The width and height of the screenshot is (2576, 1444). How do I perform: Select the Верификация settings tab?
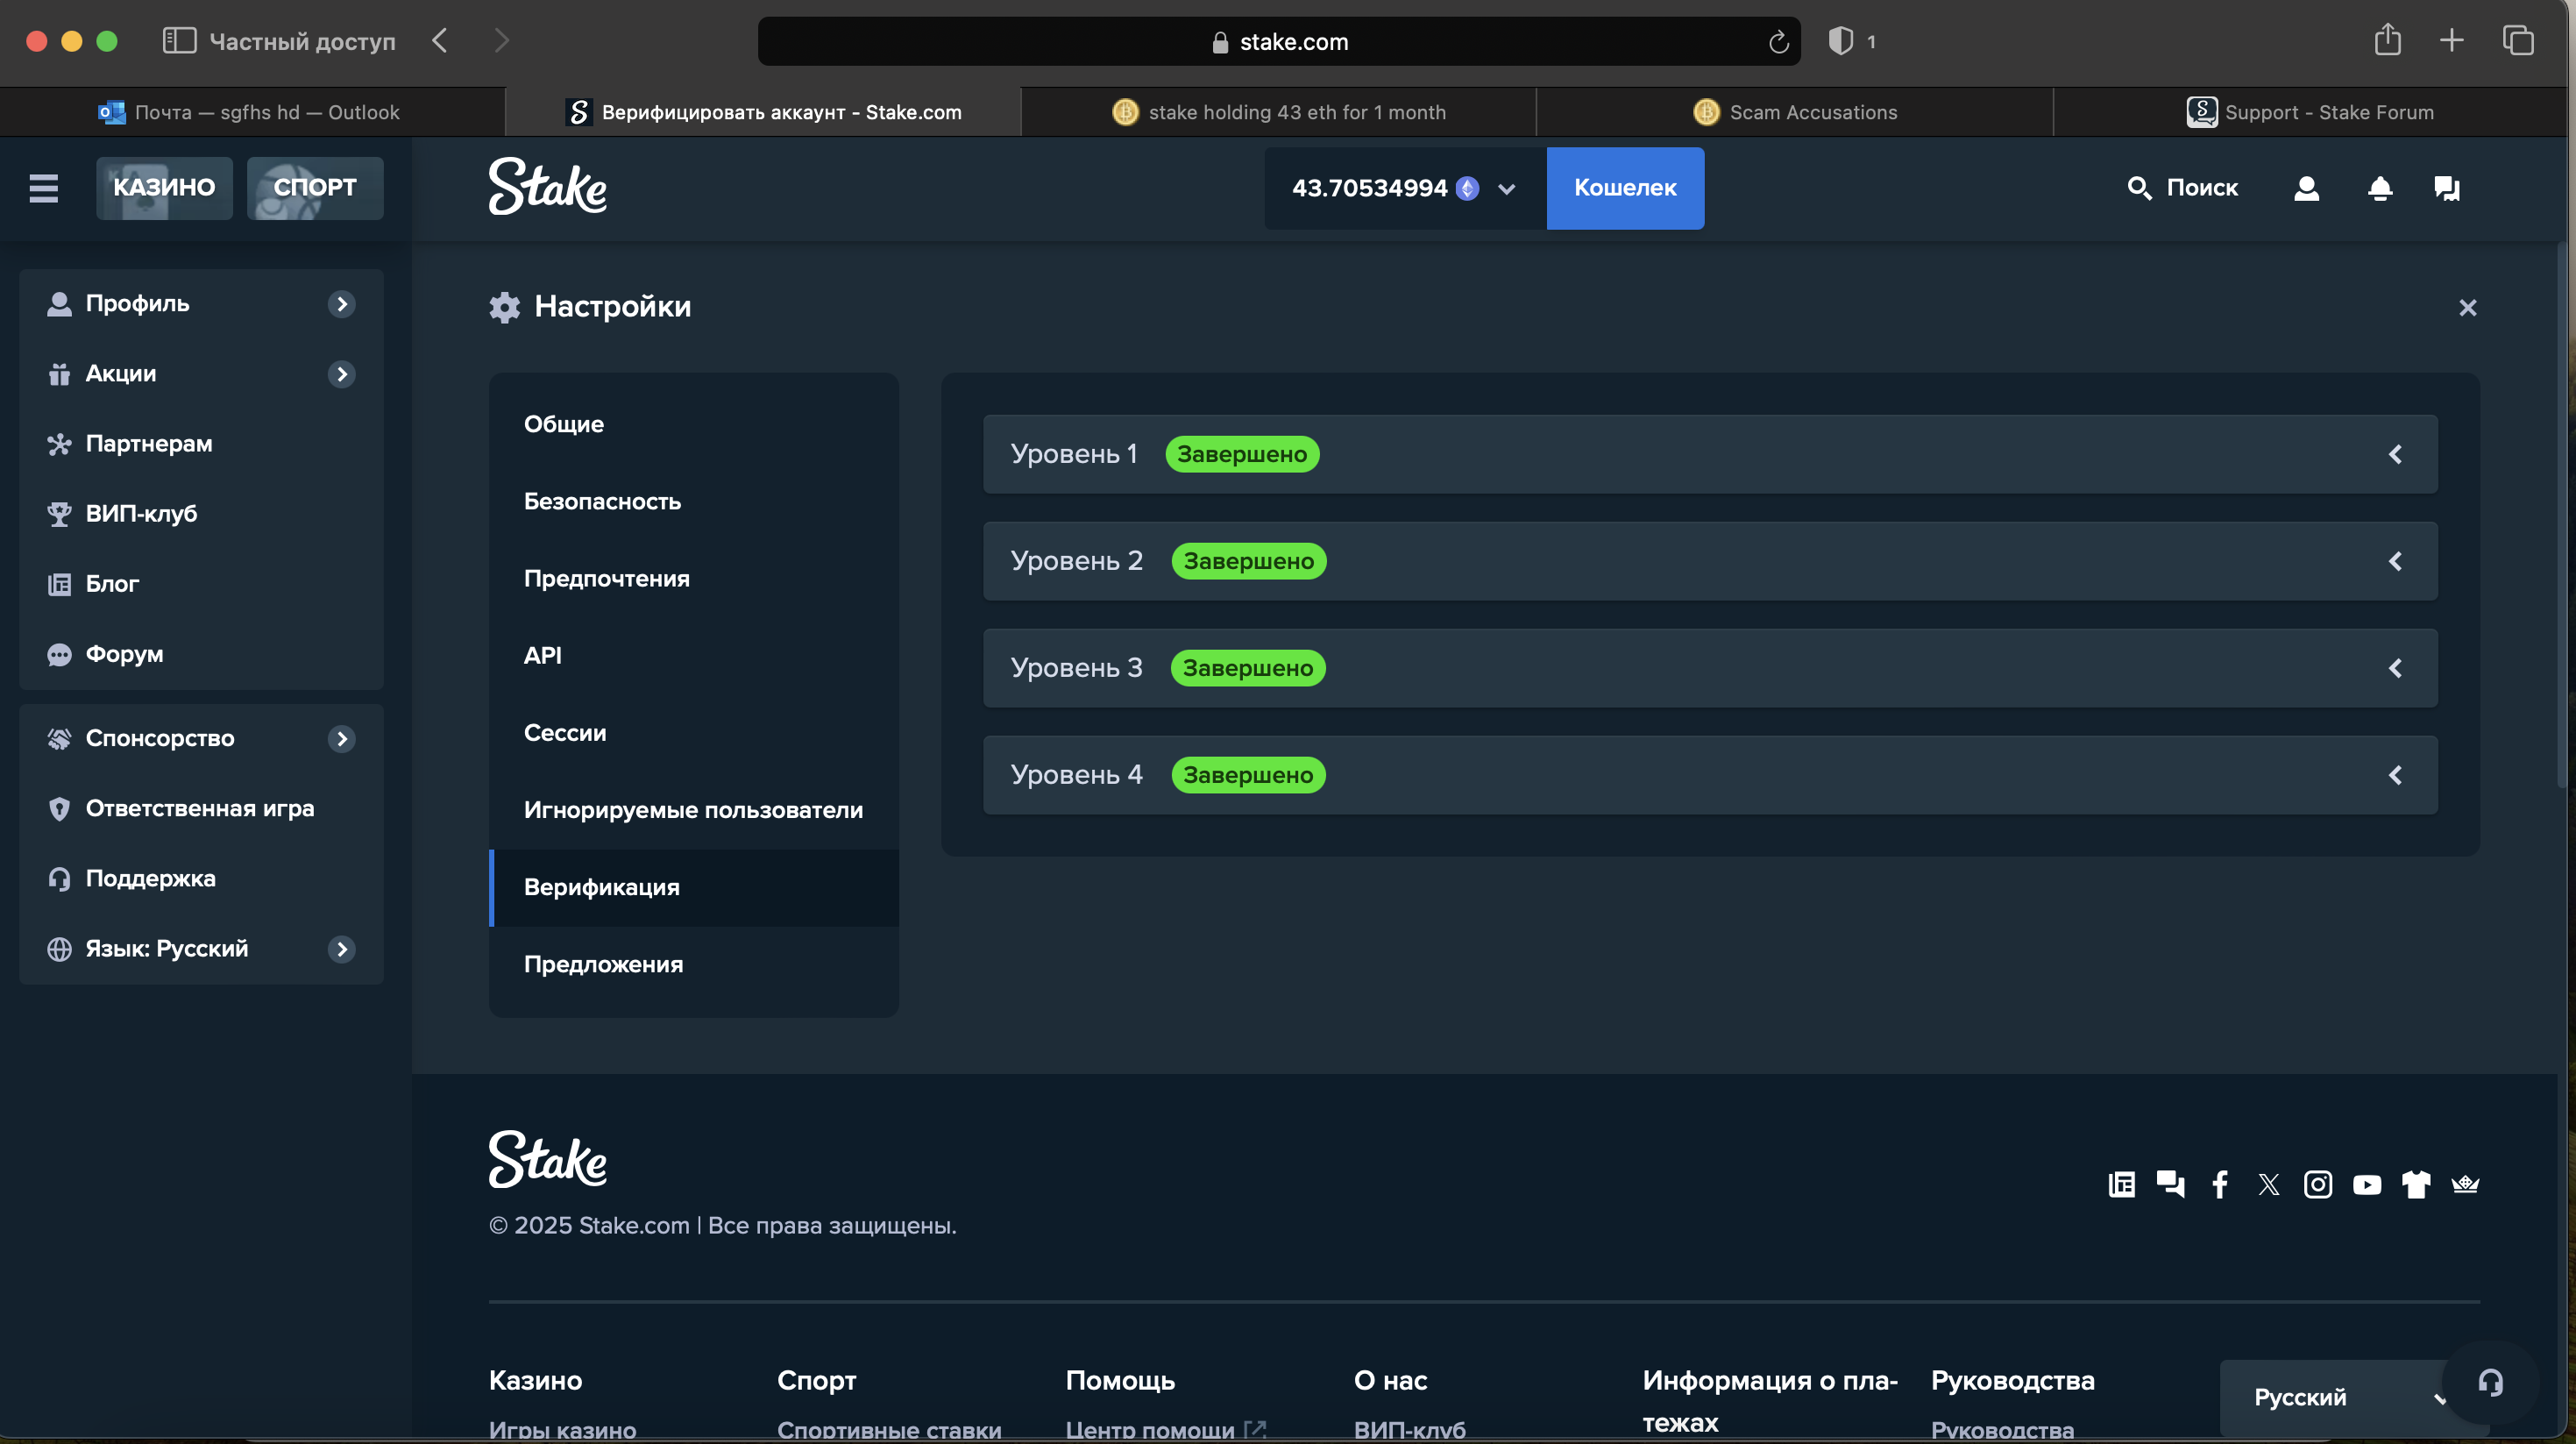coord(693,887)
